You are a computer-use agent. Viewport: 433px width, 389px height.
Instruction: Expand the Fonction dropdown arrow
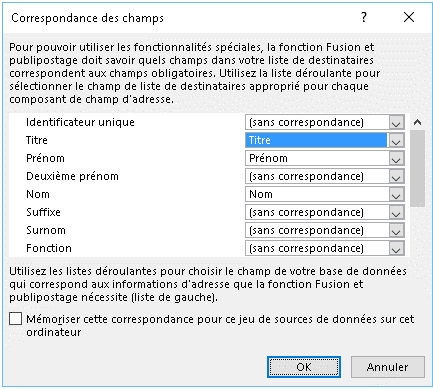[396, 248]
